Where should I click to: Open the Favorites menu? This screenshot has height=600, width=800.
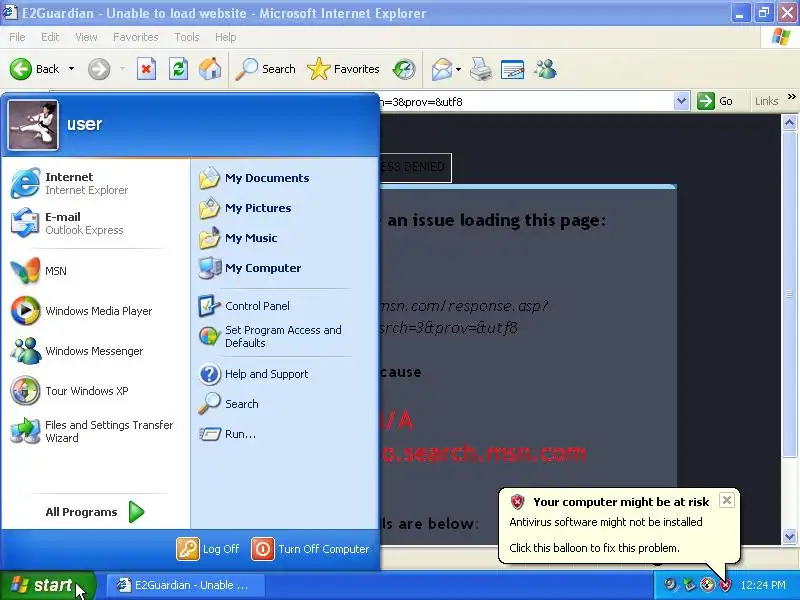pyautogui.click(x=136, y=37)
